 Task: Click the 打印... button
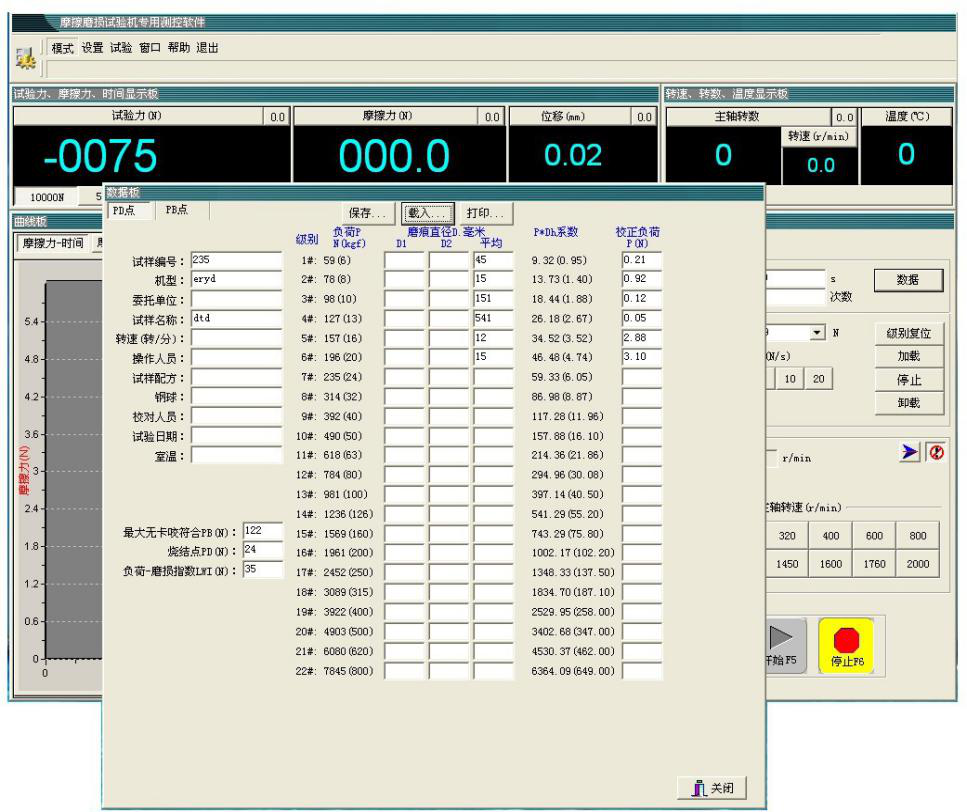pos(484,213)
